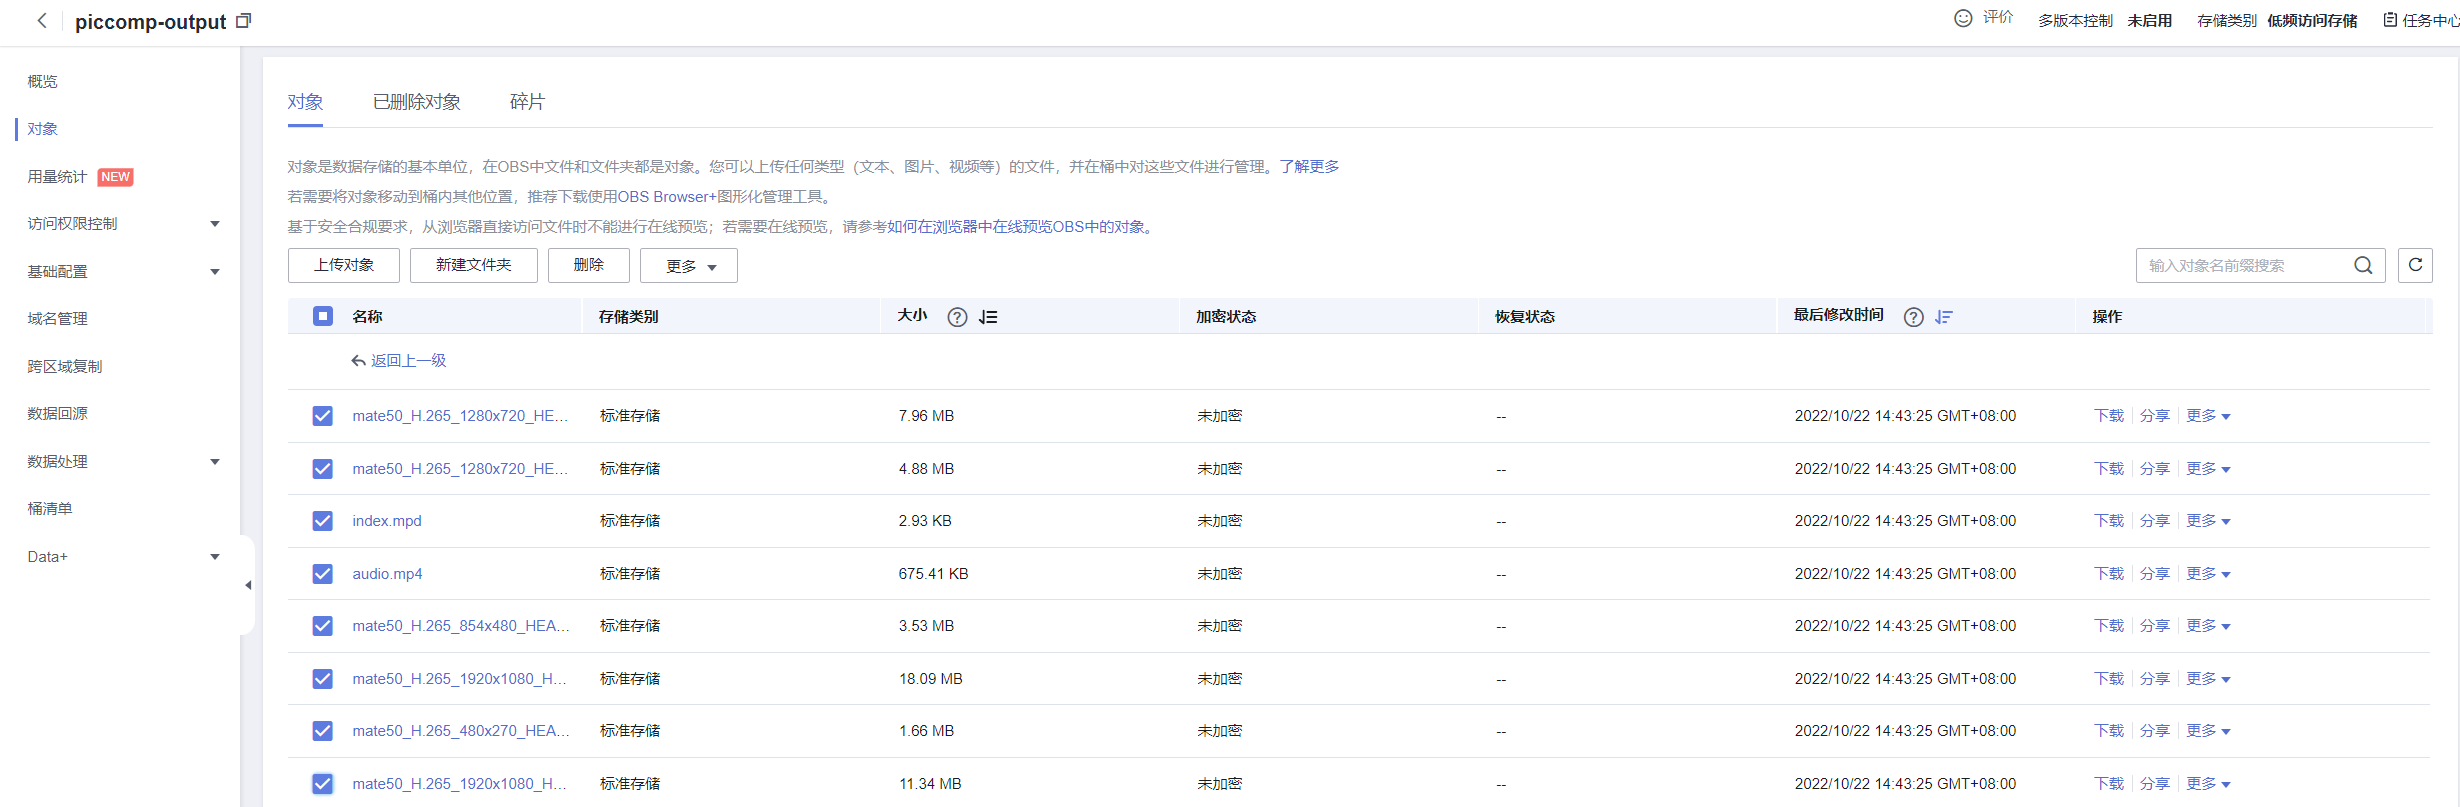
Task: Select 对象 in the sidebar
Action: (x=43, y=129)
